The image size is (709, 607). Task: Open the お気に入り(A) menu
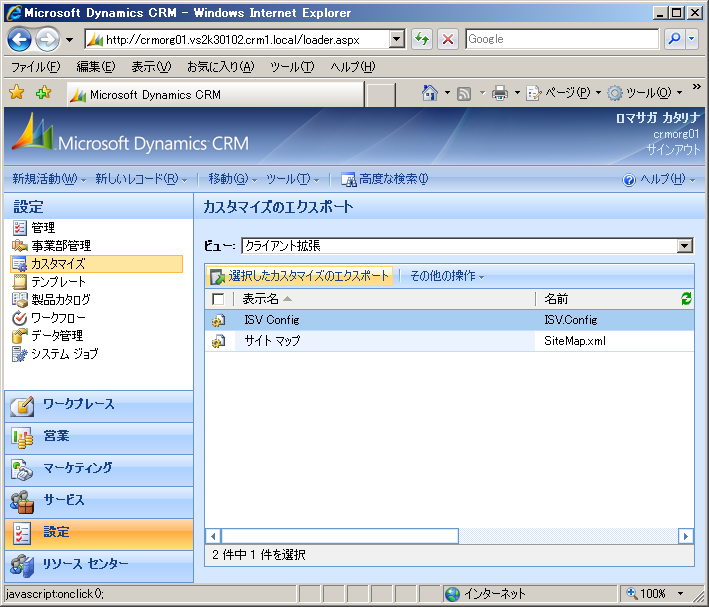point(221,67)
